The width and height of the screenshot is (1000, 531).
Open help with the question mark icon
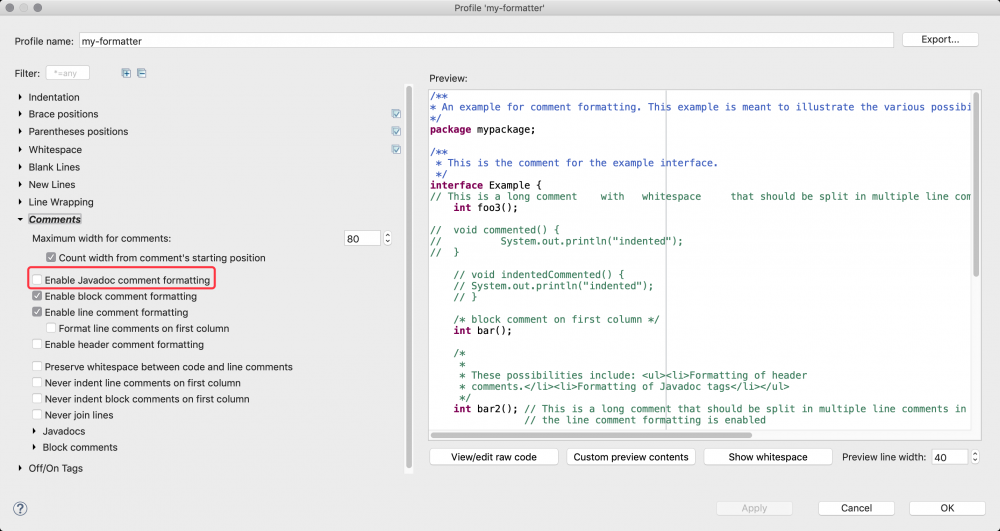coord(21,508)
